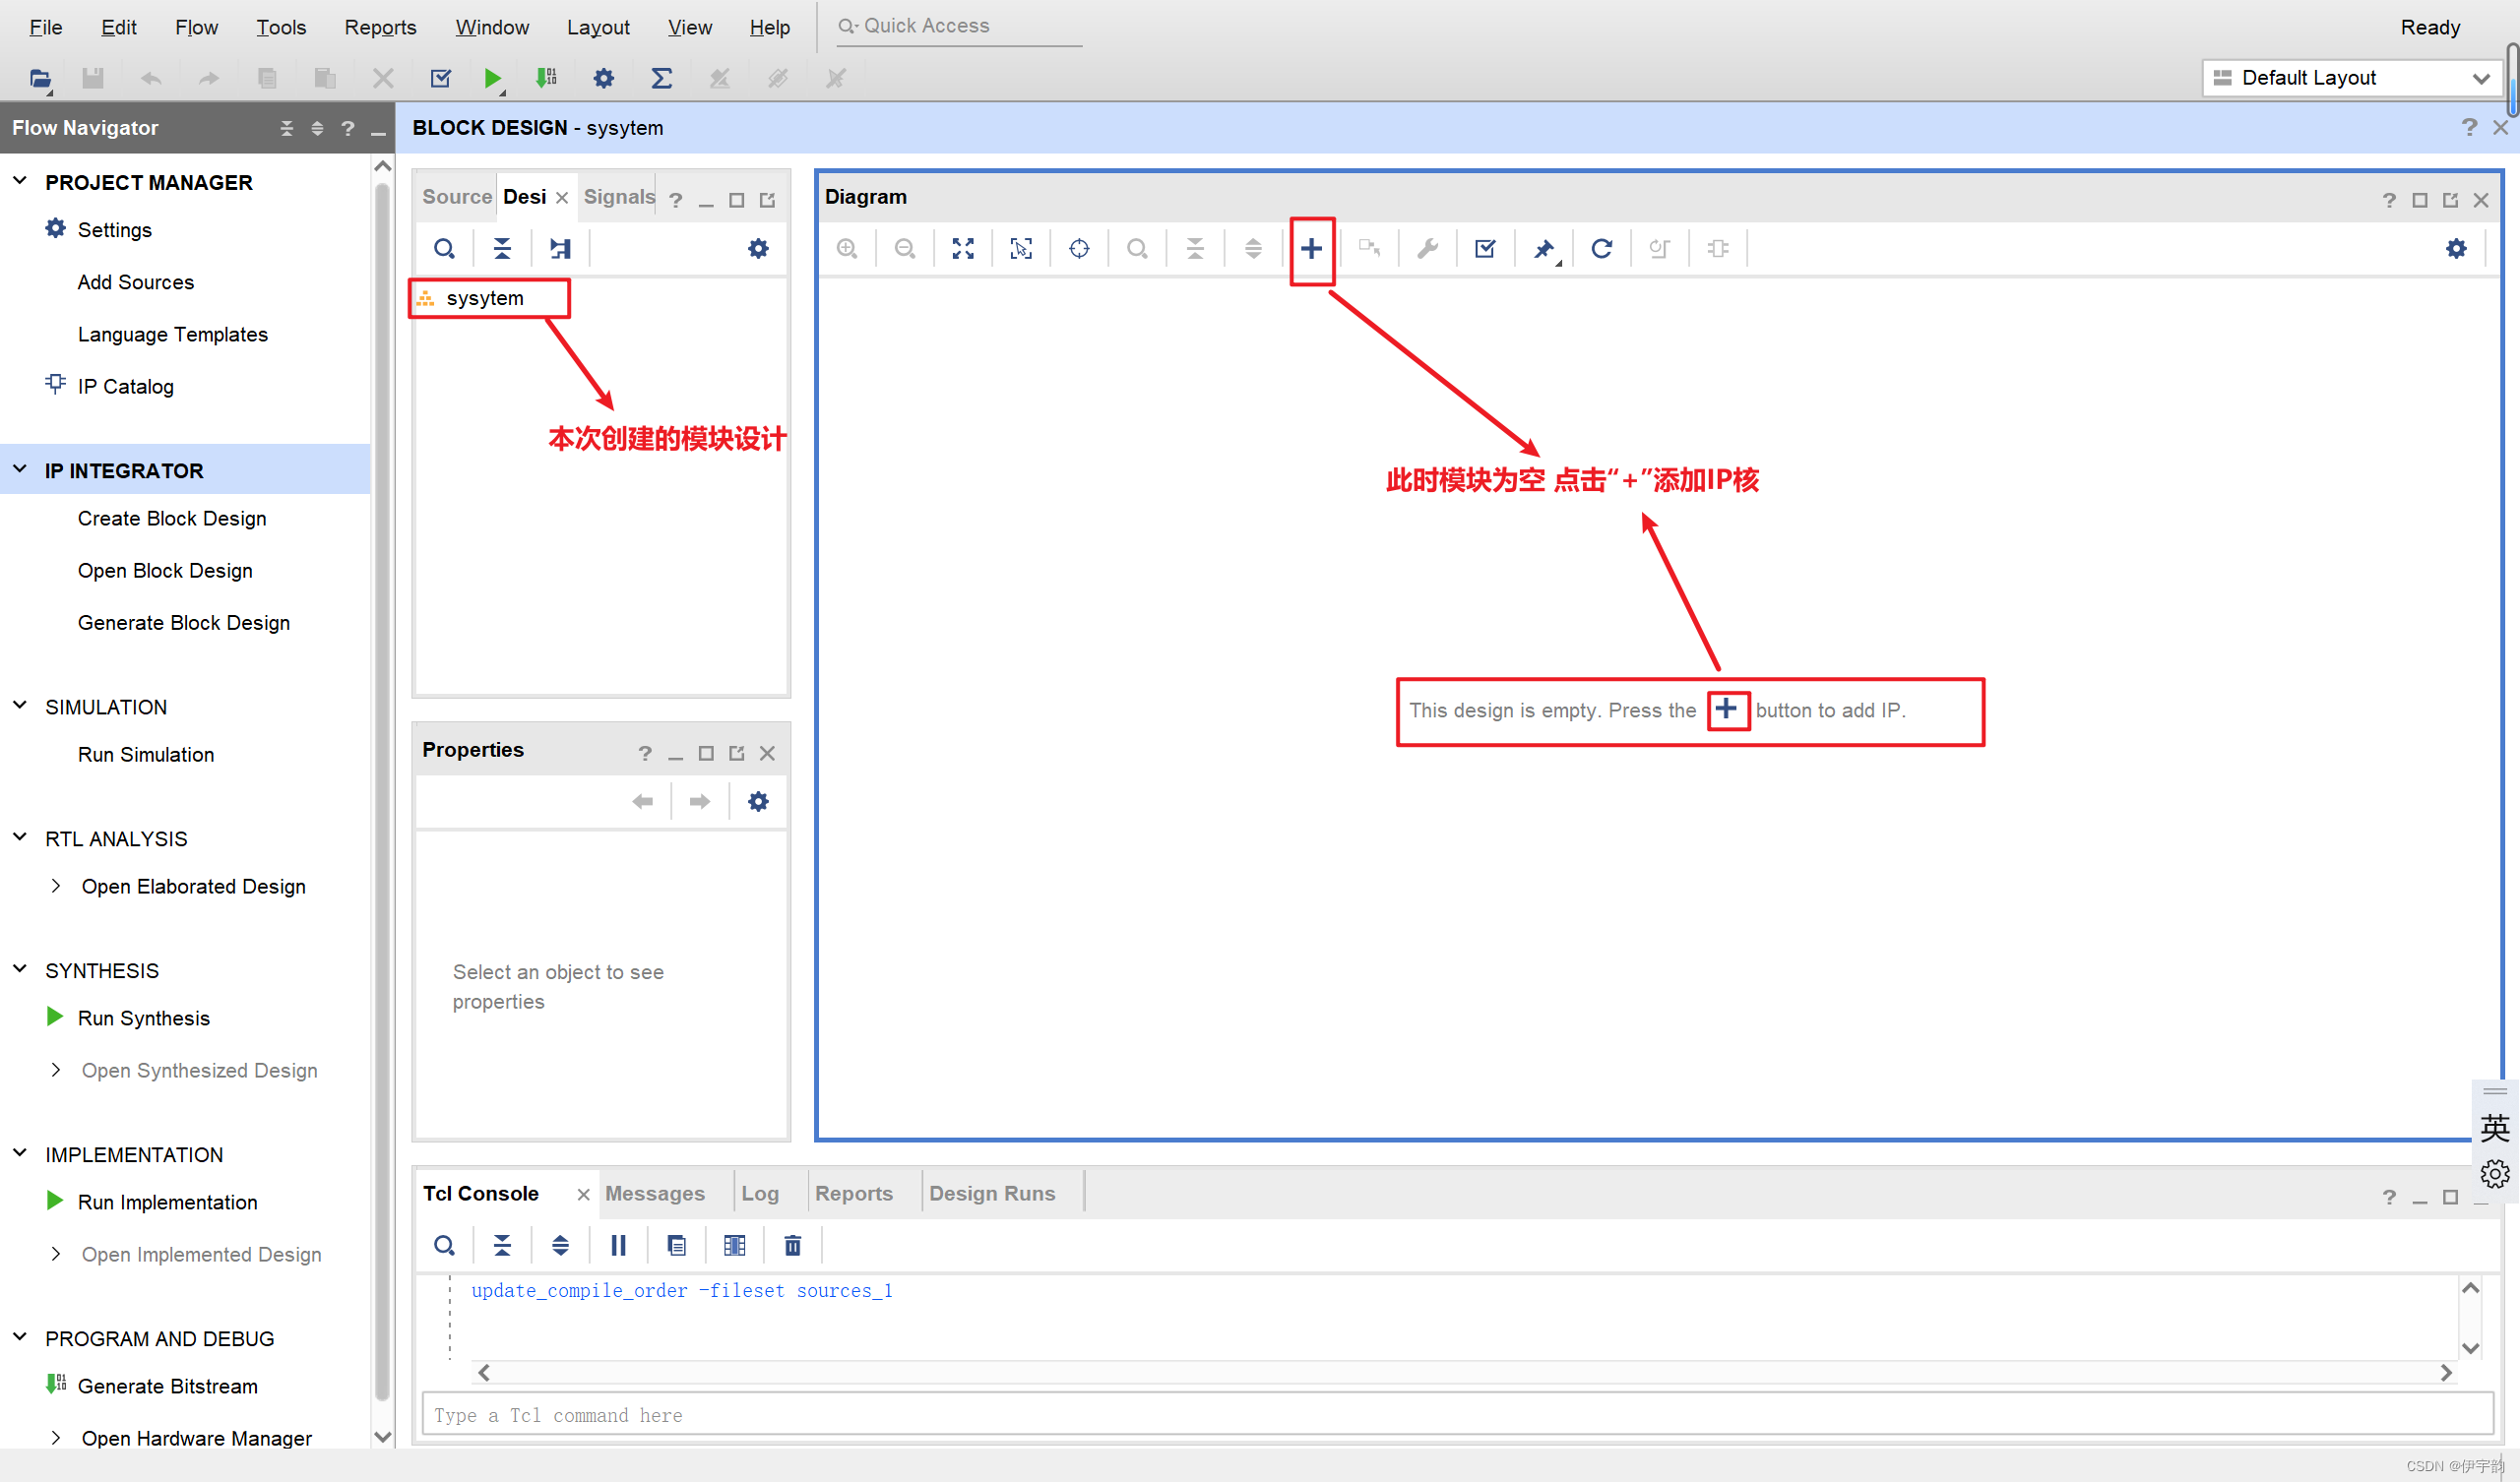Image resolution: width=2520 pixels, height=1482 pixels.
Task: Click the column view icon in Tcl Console
Action: tap(734, 1246)
